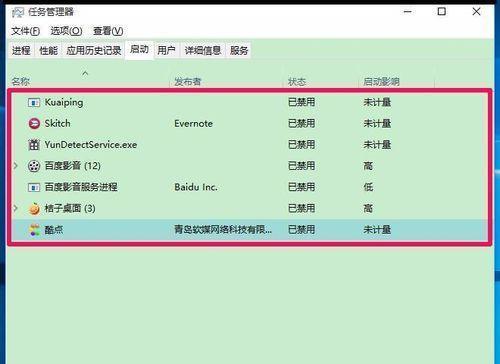Sort by the 状态 column header
This screenshot has height=364, width=500.
point(297,81)
